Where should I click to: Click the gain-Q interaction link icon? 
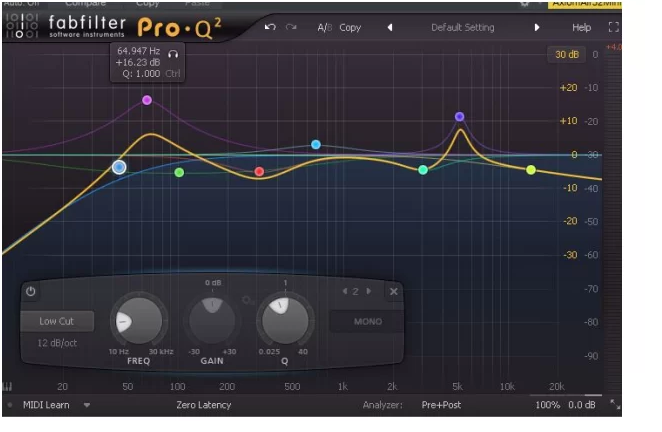[x=247, y=300]
